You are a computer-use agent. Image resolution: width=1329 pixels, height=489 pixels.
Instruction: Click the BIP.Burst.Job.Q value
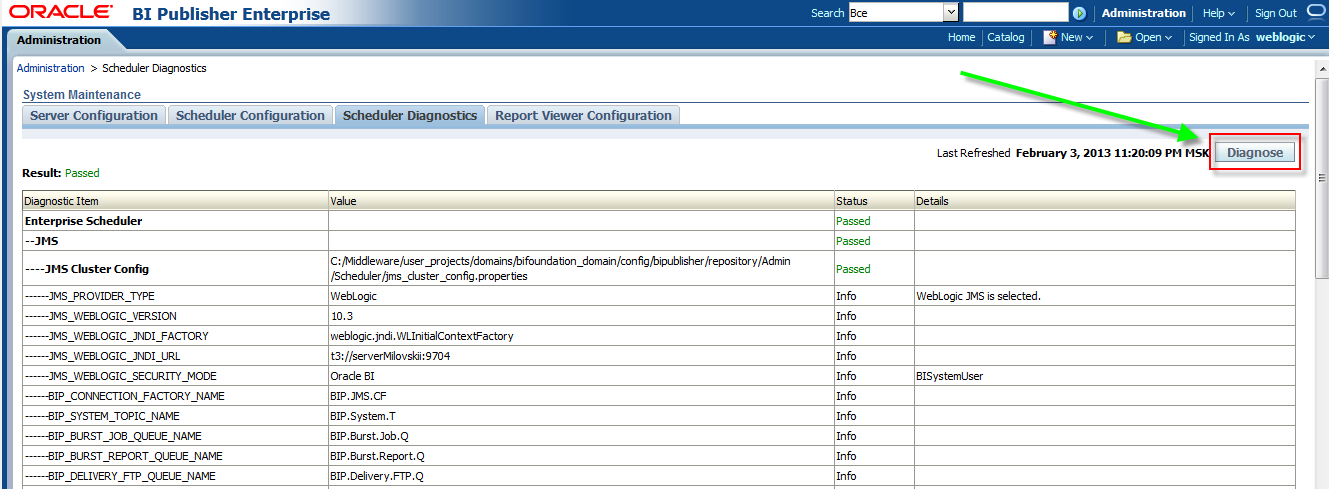pos(370,436)
